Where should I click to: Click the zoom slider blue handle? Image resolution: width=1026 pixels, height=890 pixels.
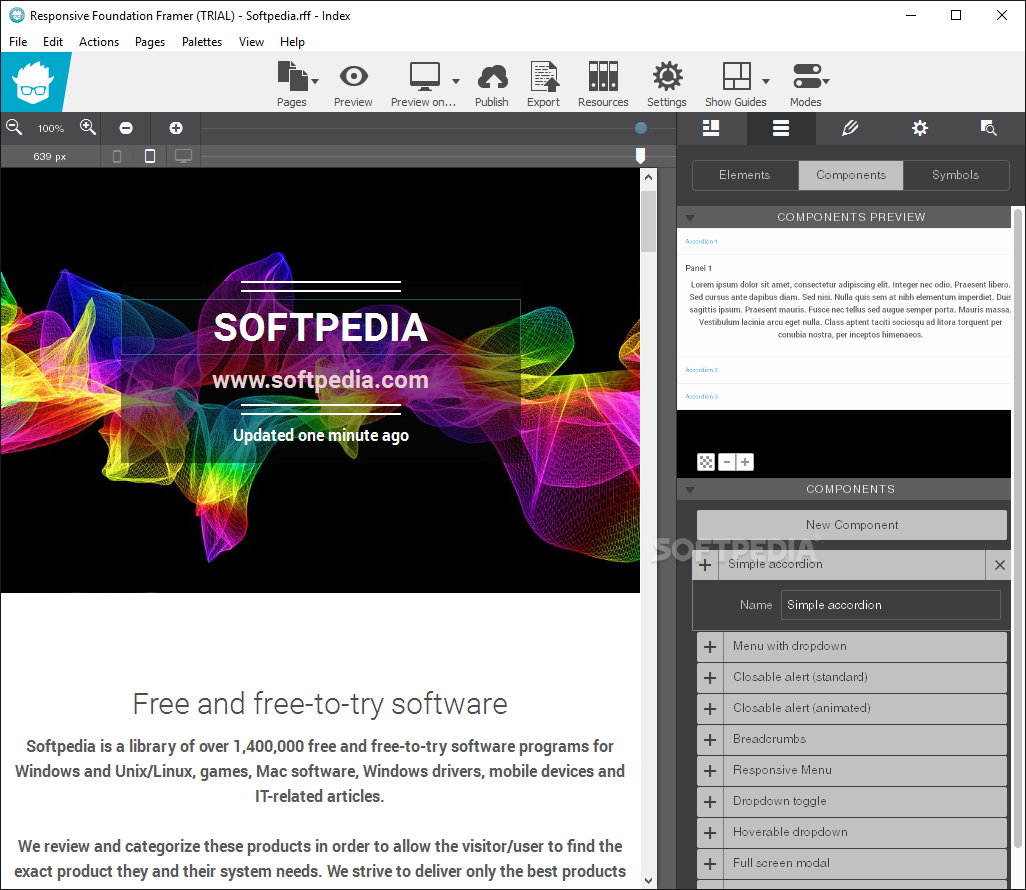(641, 128)
